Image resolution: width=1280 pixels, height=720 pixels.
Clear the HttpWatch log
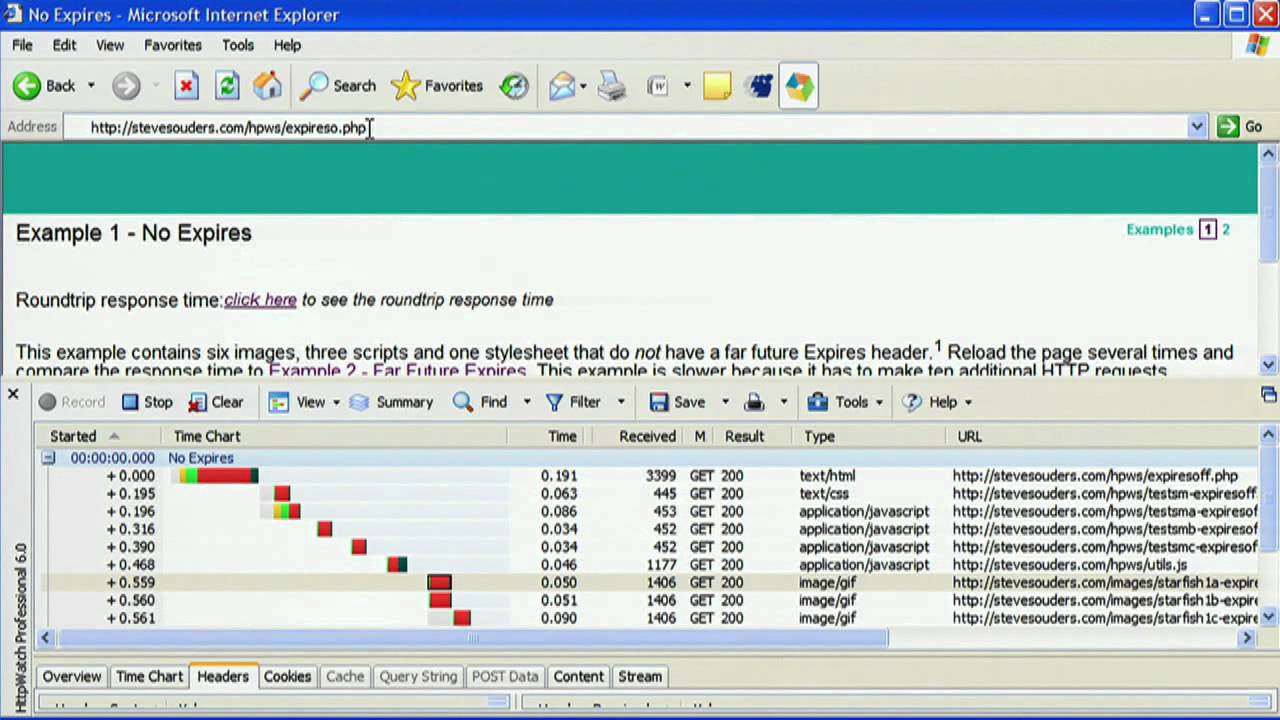(216, 402)
